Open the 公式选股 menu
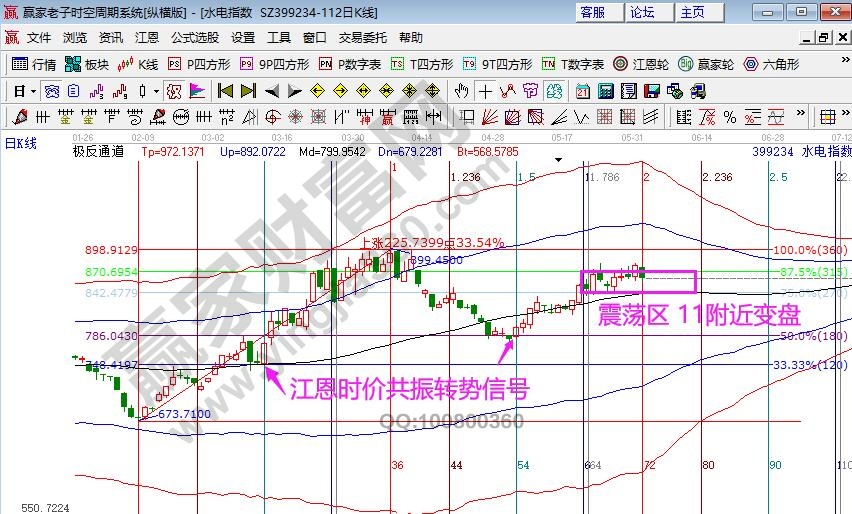852x514 pixels. [x=194, y=37]
